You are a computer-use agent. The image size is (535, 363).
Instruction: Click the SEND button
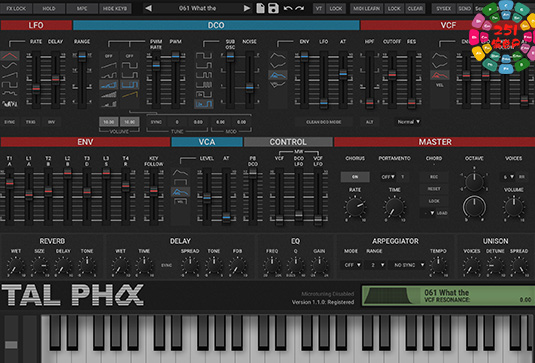point(464,9)
